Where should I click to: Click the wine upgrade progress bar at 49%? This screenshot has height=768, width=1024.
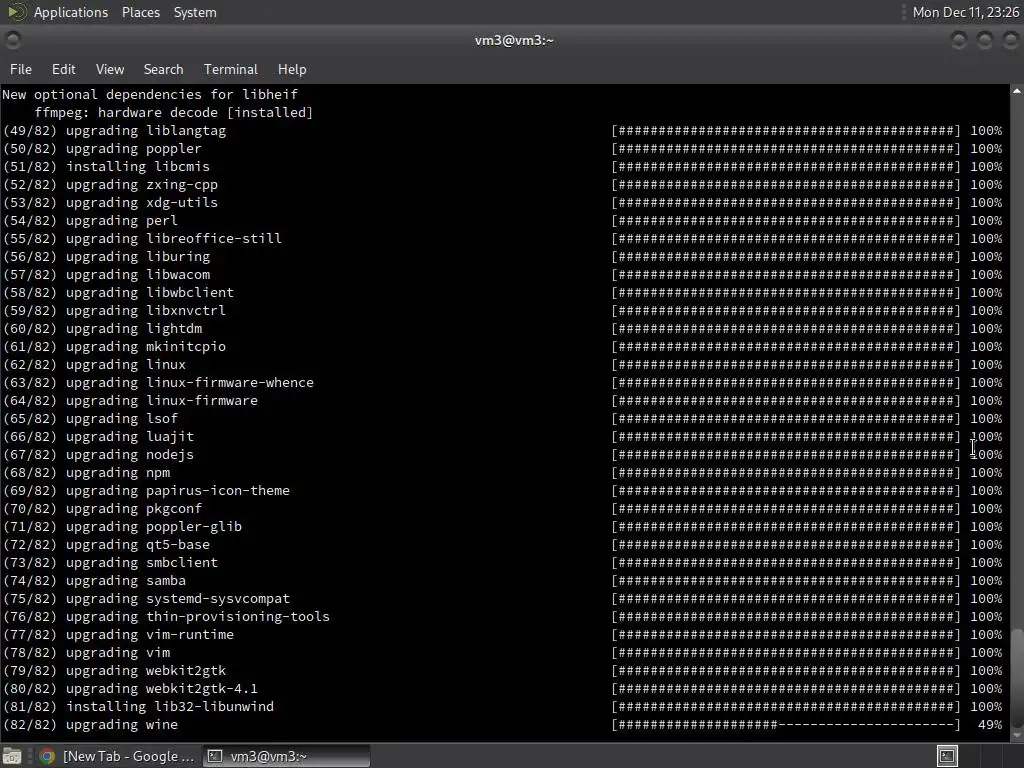[786, 725]
